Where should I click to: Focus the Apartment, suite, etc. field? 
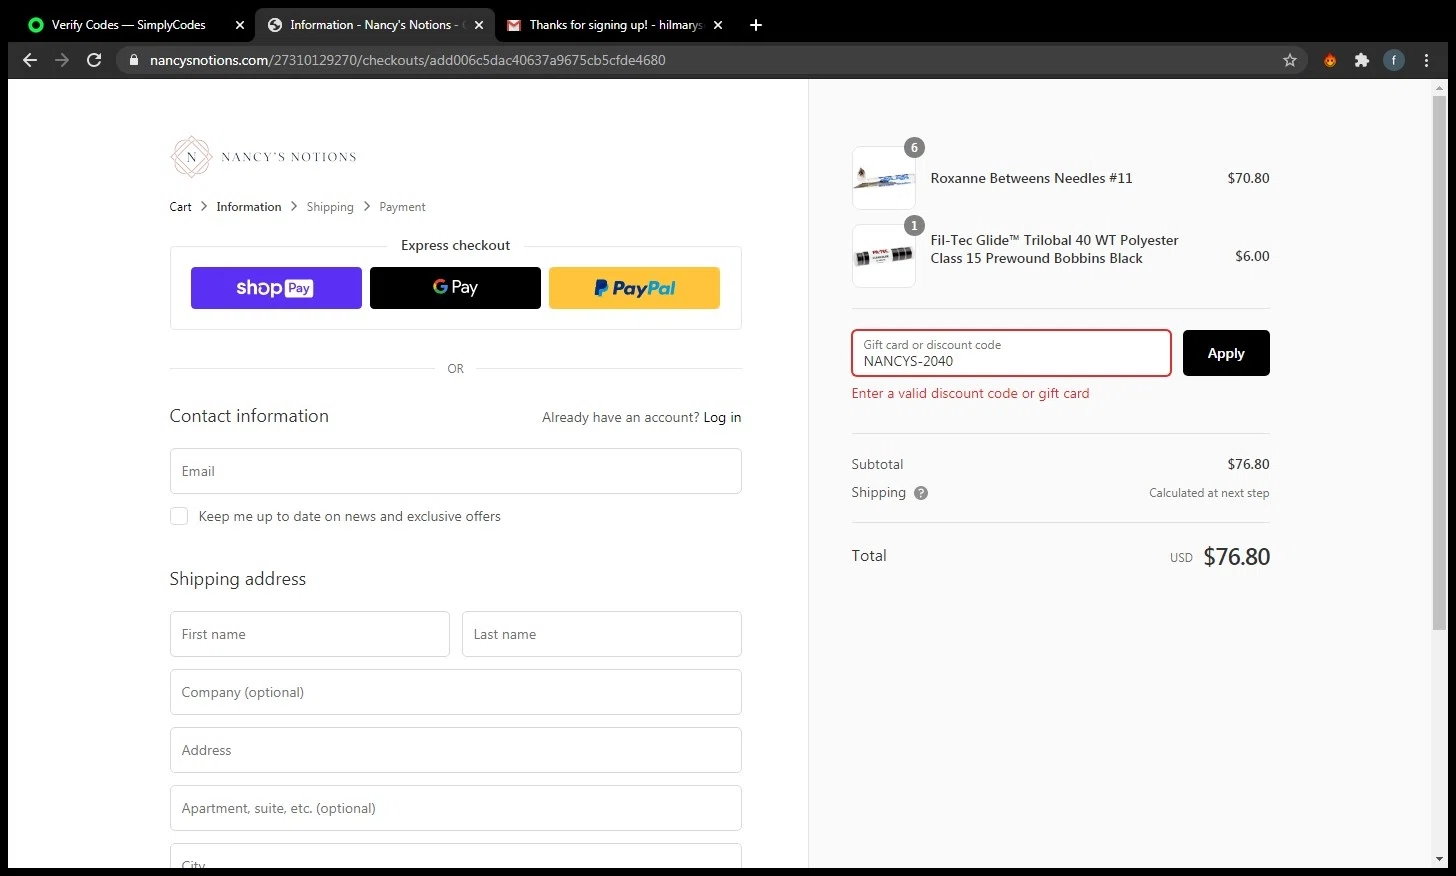(x=455, y=808)
